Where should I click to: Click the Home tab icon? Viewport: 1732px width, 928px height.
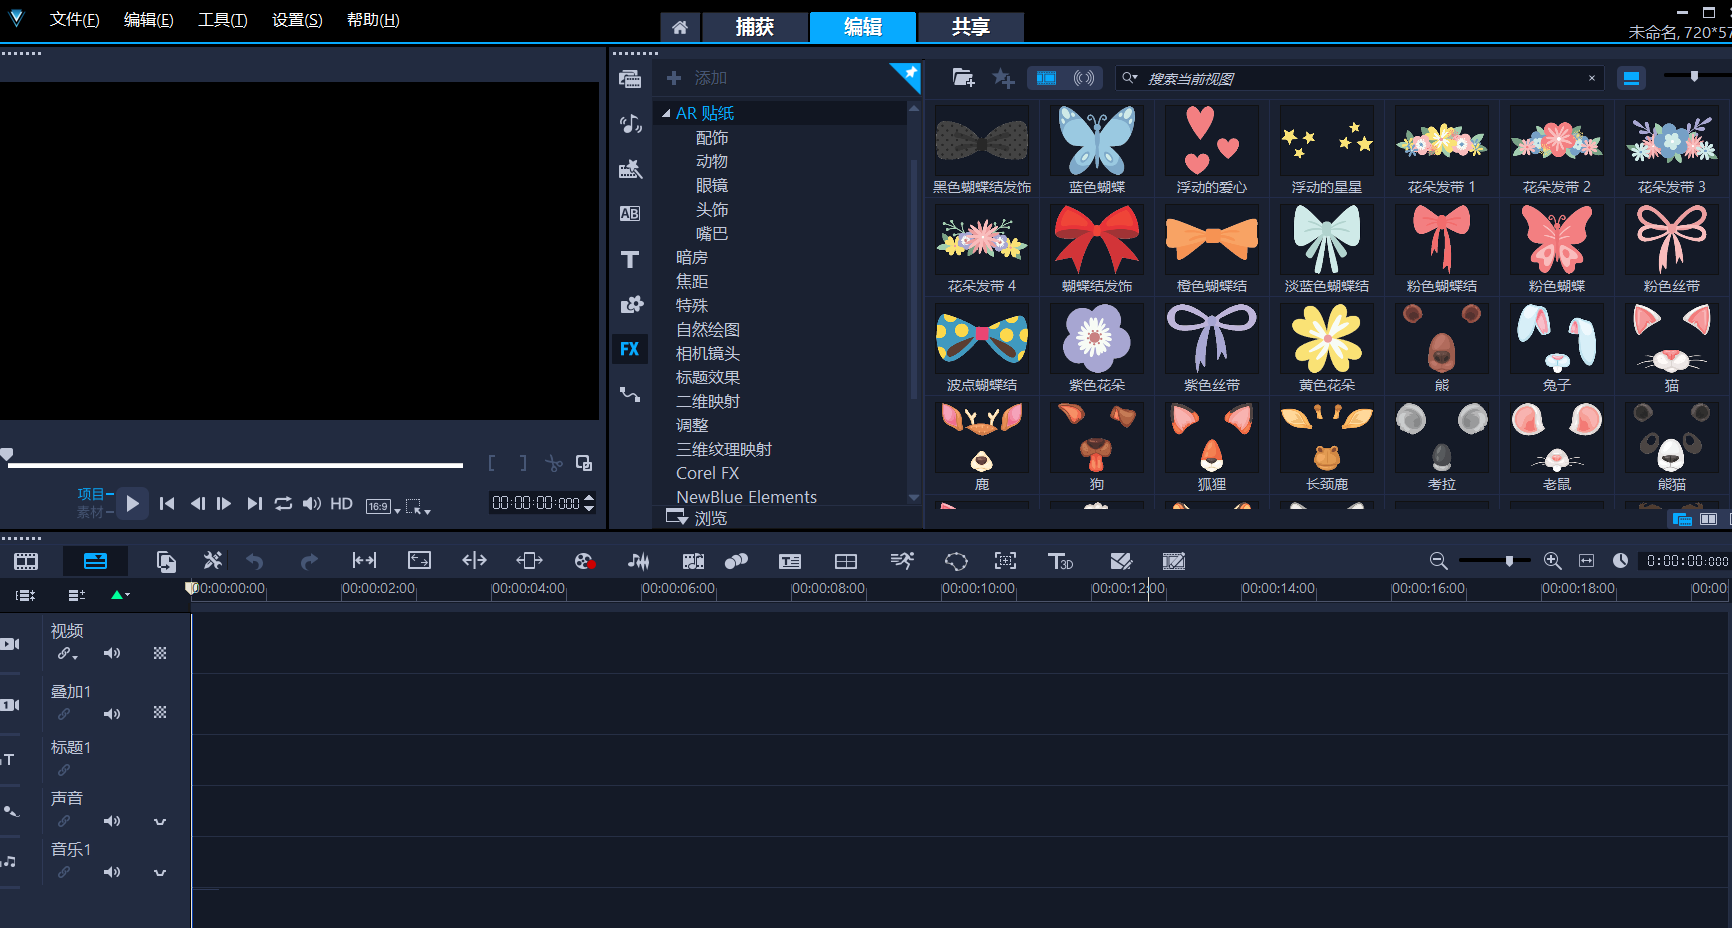tap(679, 27)
